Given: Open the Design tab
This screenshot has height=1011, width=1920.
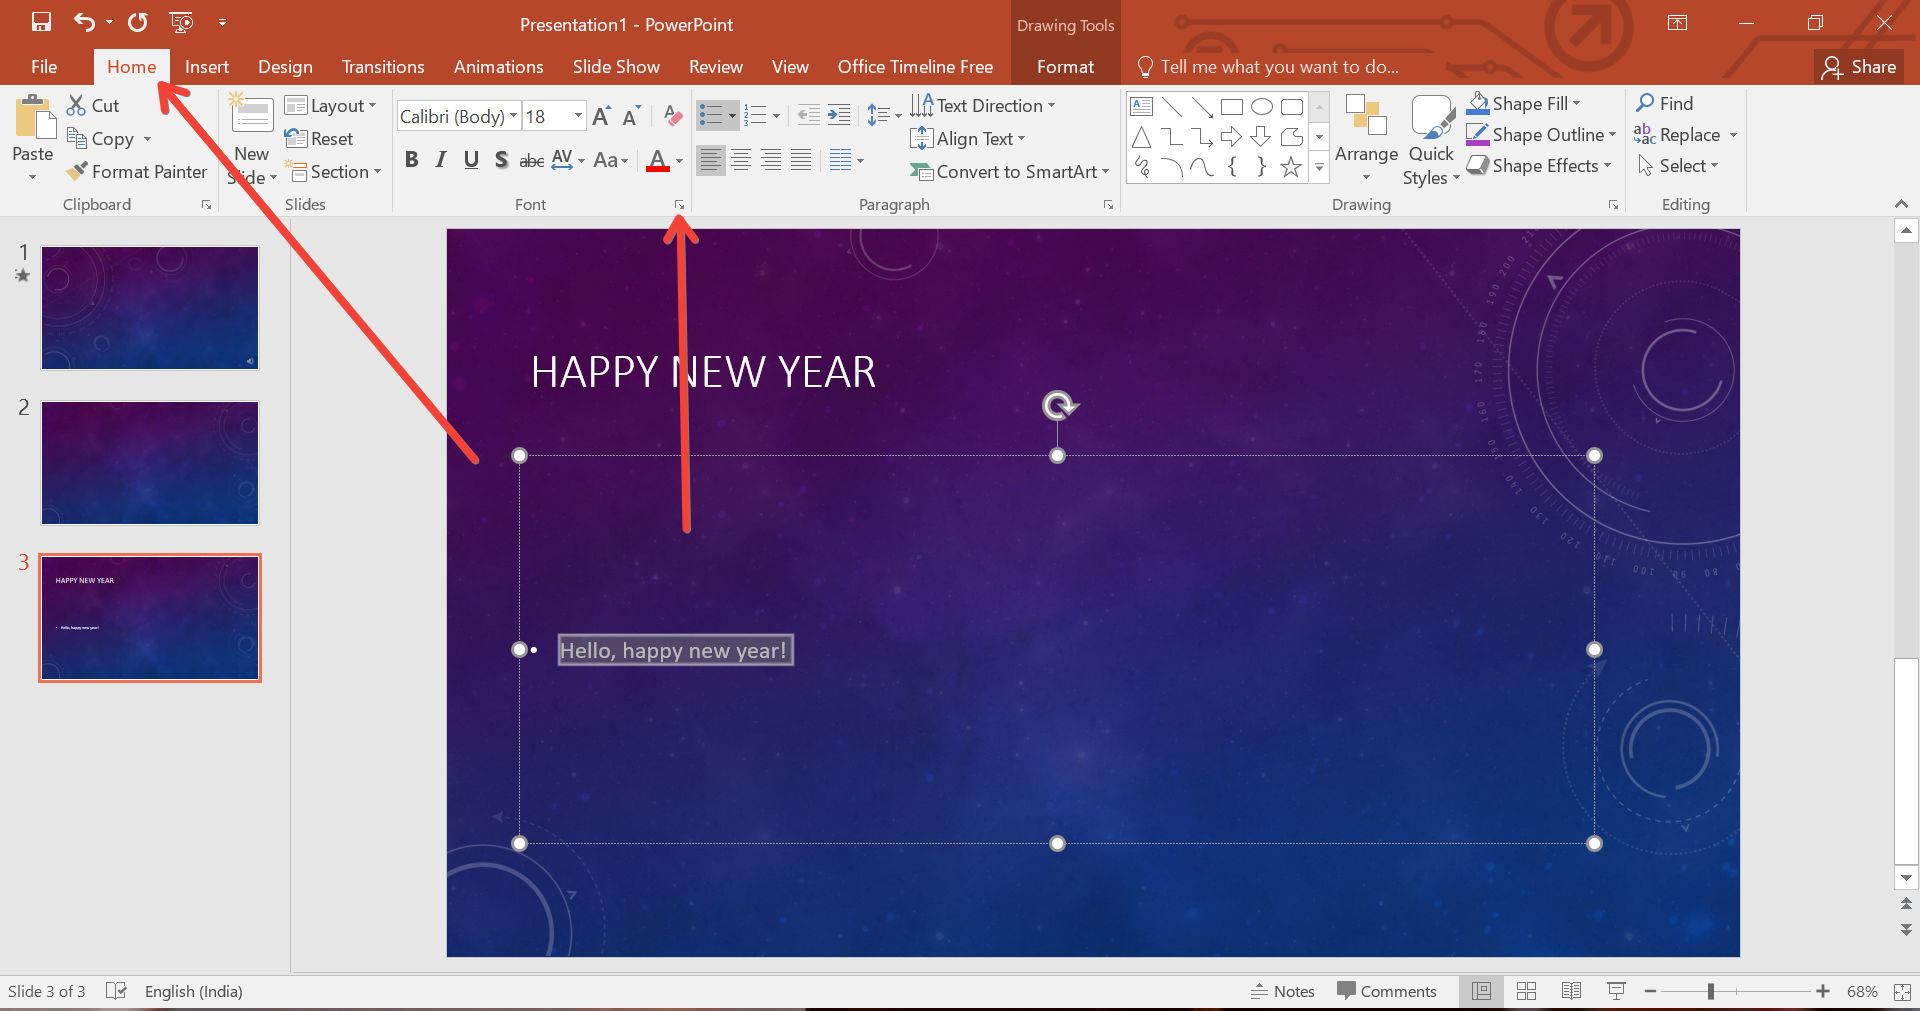Looking at the screenshot, I should click(285, 67).
